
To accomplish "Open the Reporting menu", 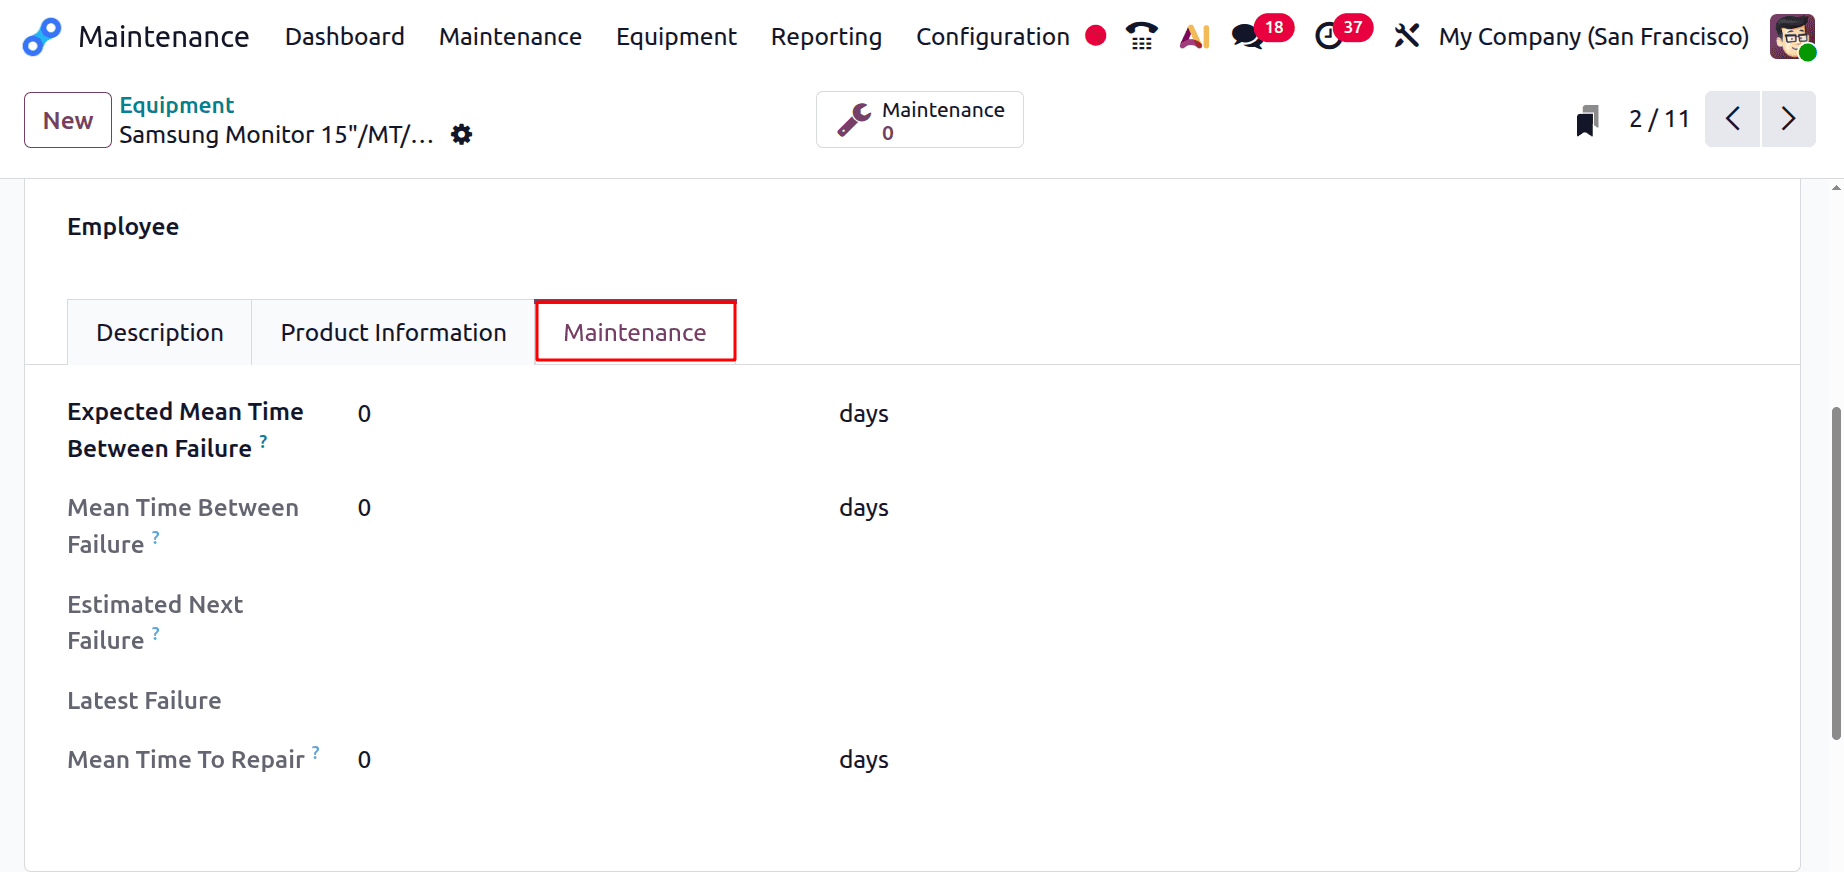I will (826, 37).
